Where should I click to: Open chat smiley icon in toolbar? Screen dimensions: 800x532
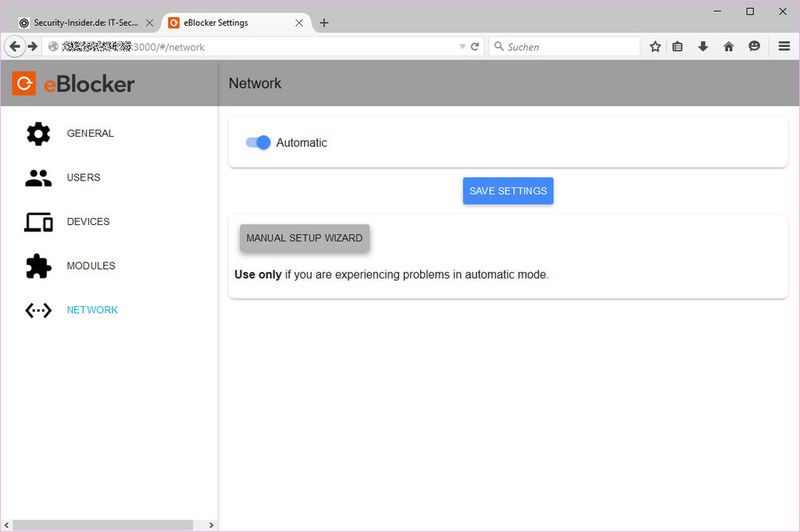pos(754,46)
